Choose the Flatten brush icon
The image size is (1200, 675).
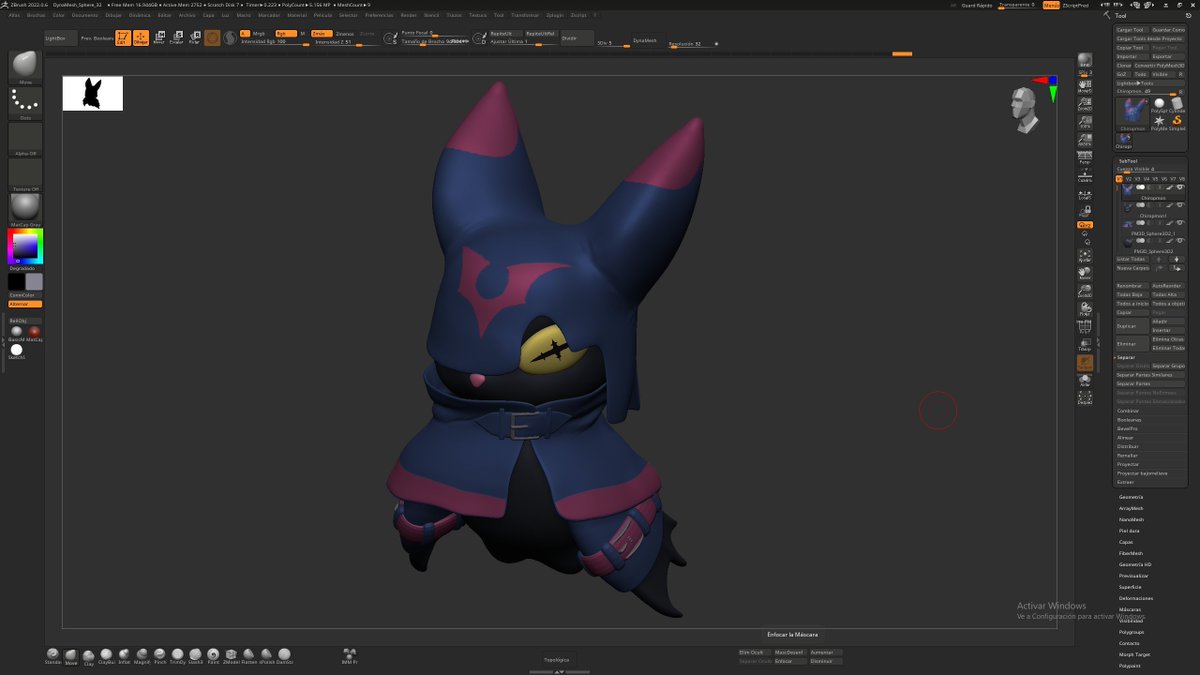[x=249, y=655]
